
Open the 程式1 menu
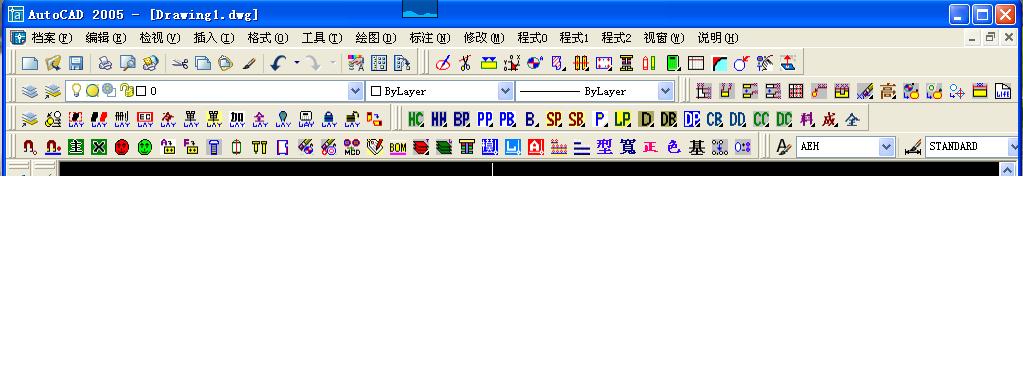(574, 38)
